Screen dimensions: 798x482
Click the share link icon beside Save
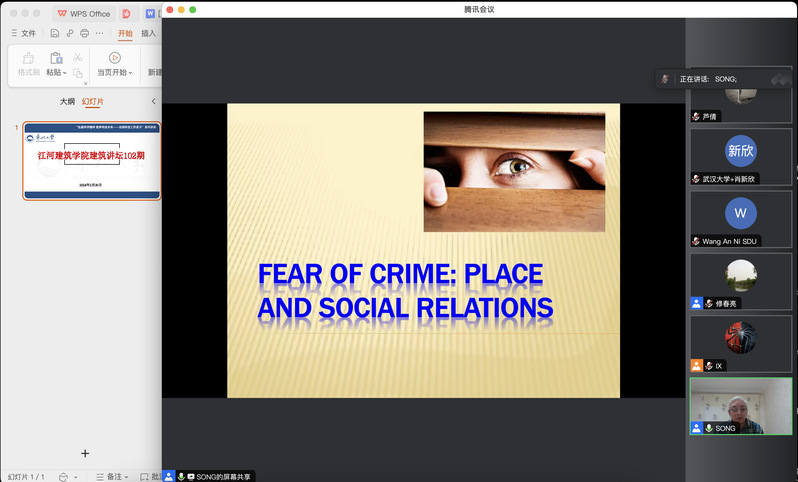70,33
